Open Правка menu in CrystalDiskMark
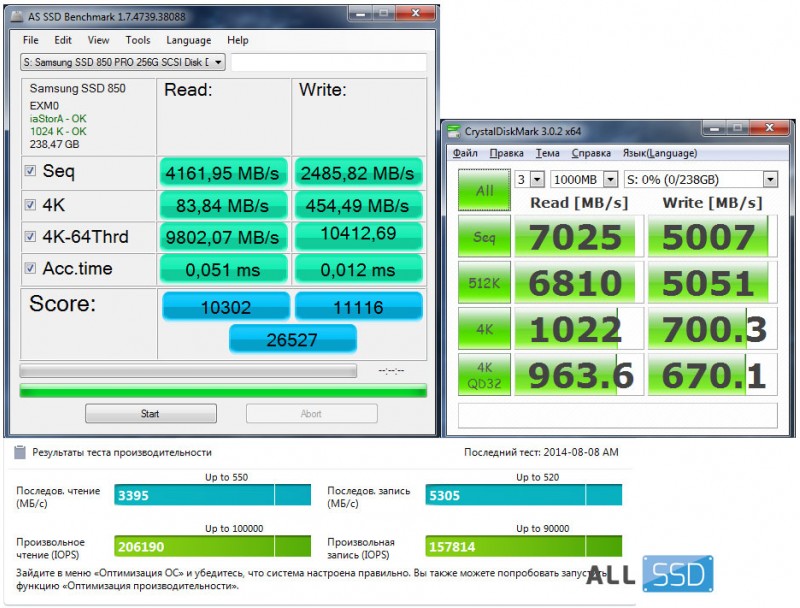Screen dimensions: 800x608 [x=506, y=153]
